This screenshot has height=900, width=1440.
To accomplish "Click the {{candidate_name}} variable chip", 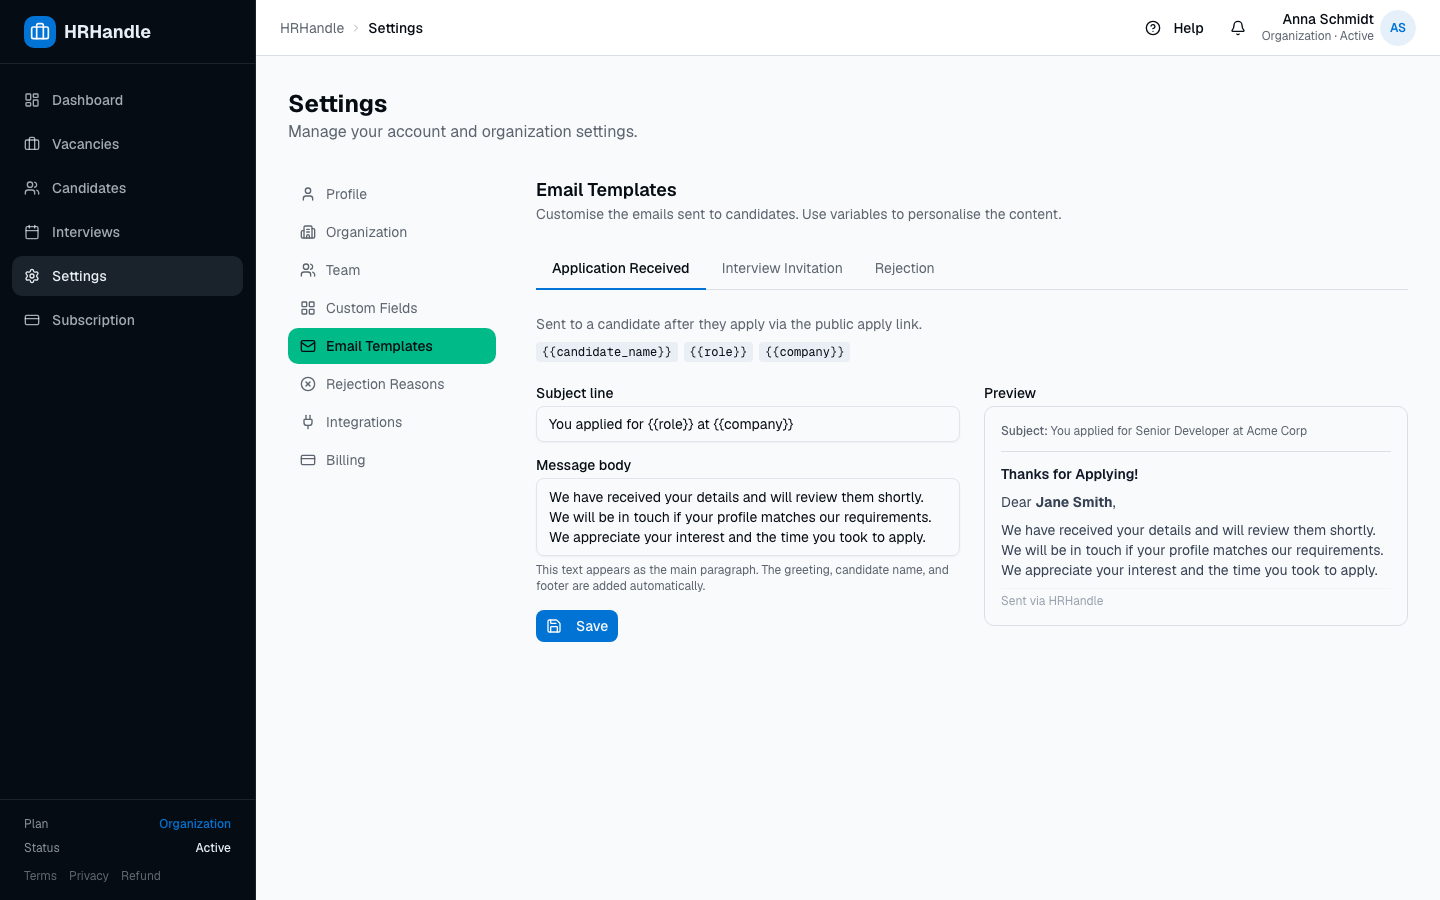I will [x=607, y=352].
